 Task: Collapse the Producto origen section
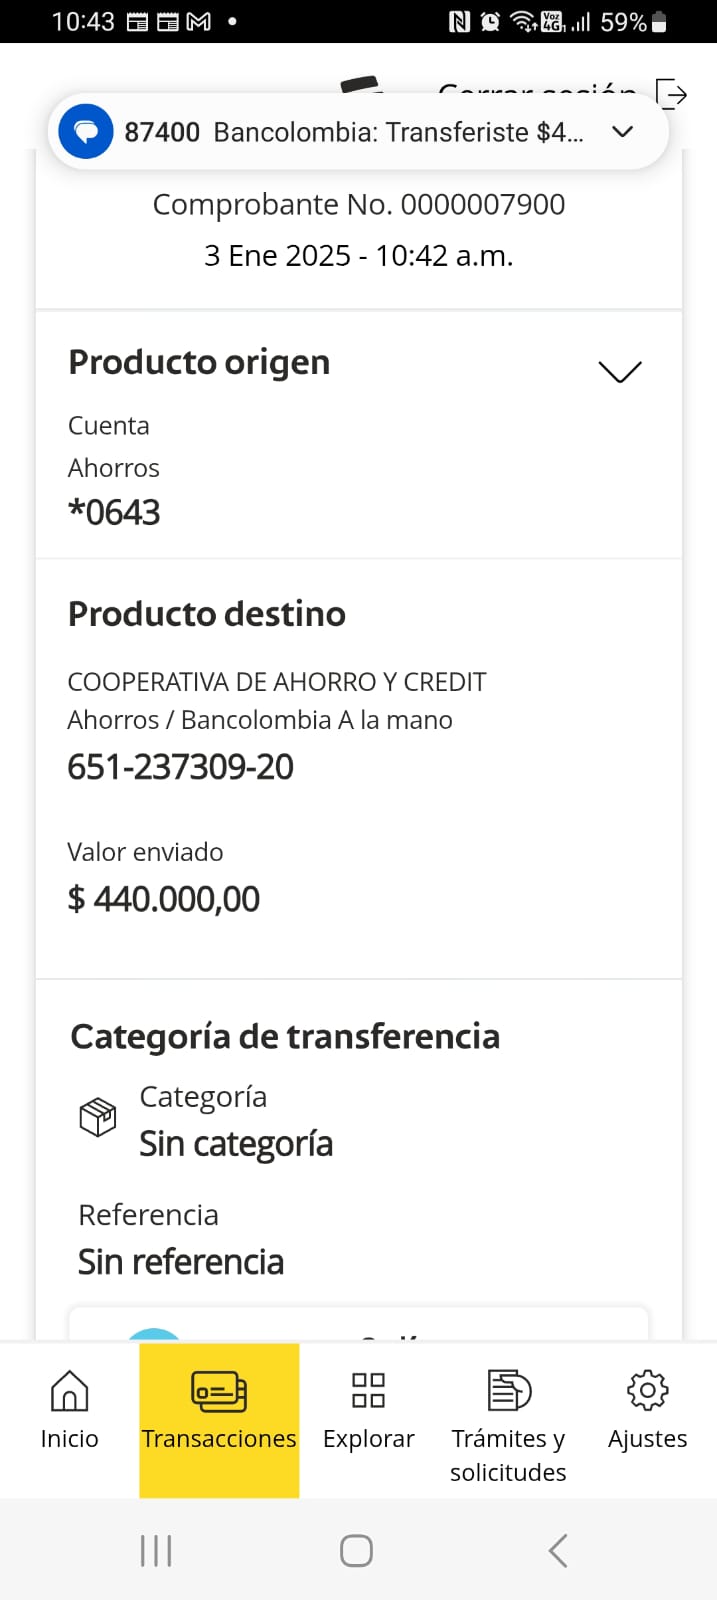tap(619, 372)
